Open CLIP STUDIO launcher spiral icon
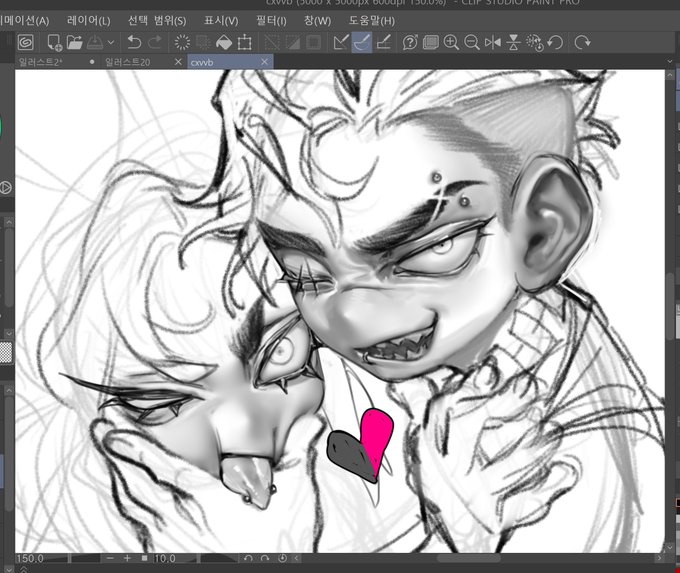 [x=26, y=43]
